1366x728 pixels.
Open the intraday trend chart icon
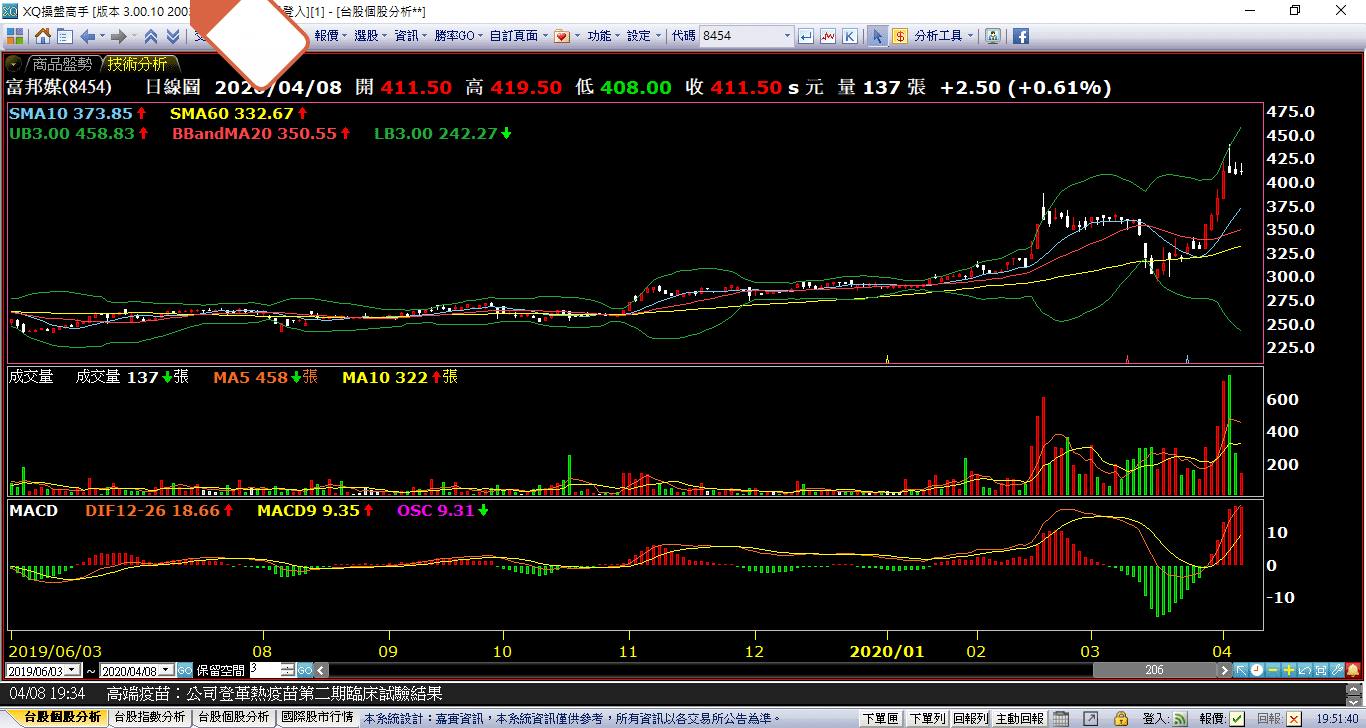[828, 36]
